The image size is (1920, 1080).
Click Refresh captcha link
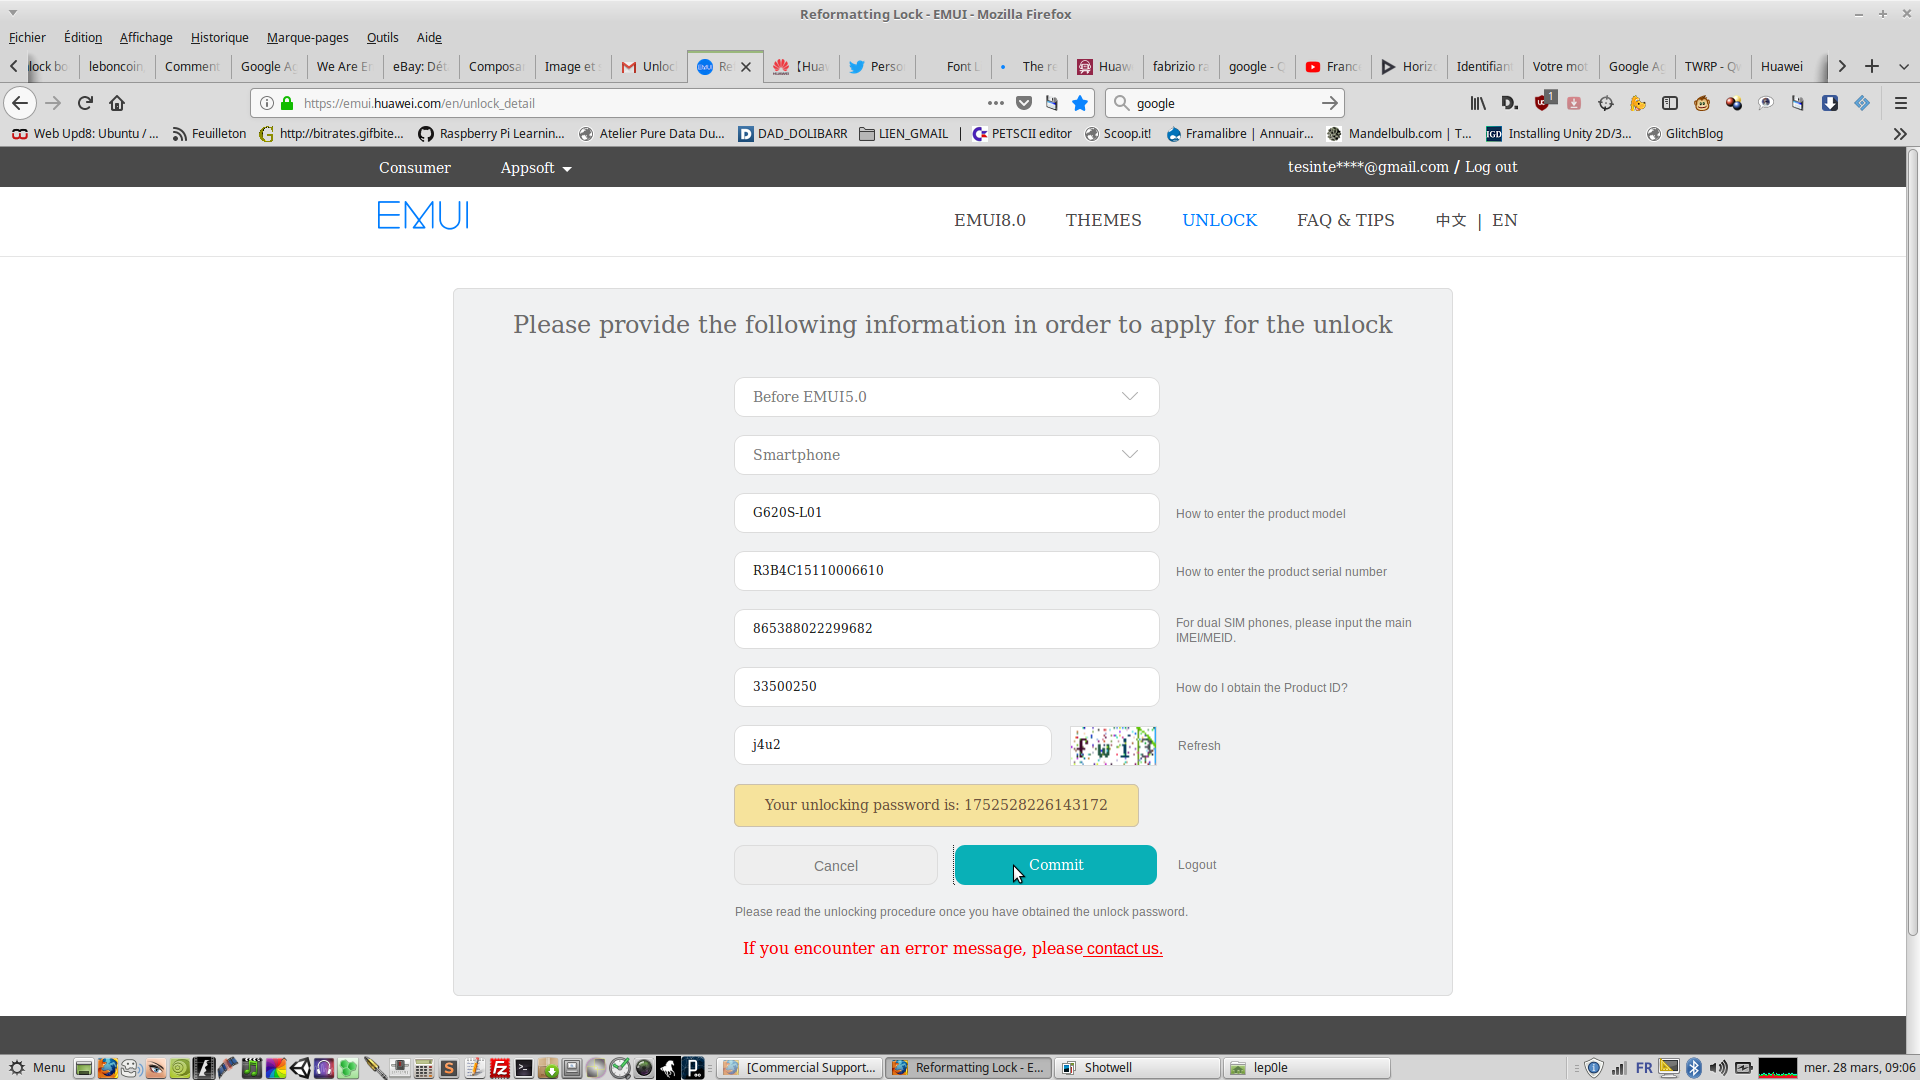pyautogui.click(x=1198, y=746)
